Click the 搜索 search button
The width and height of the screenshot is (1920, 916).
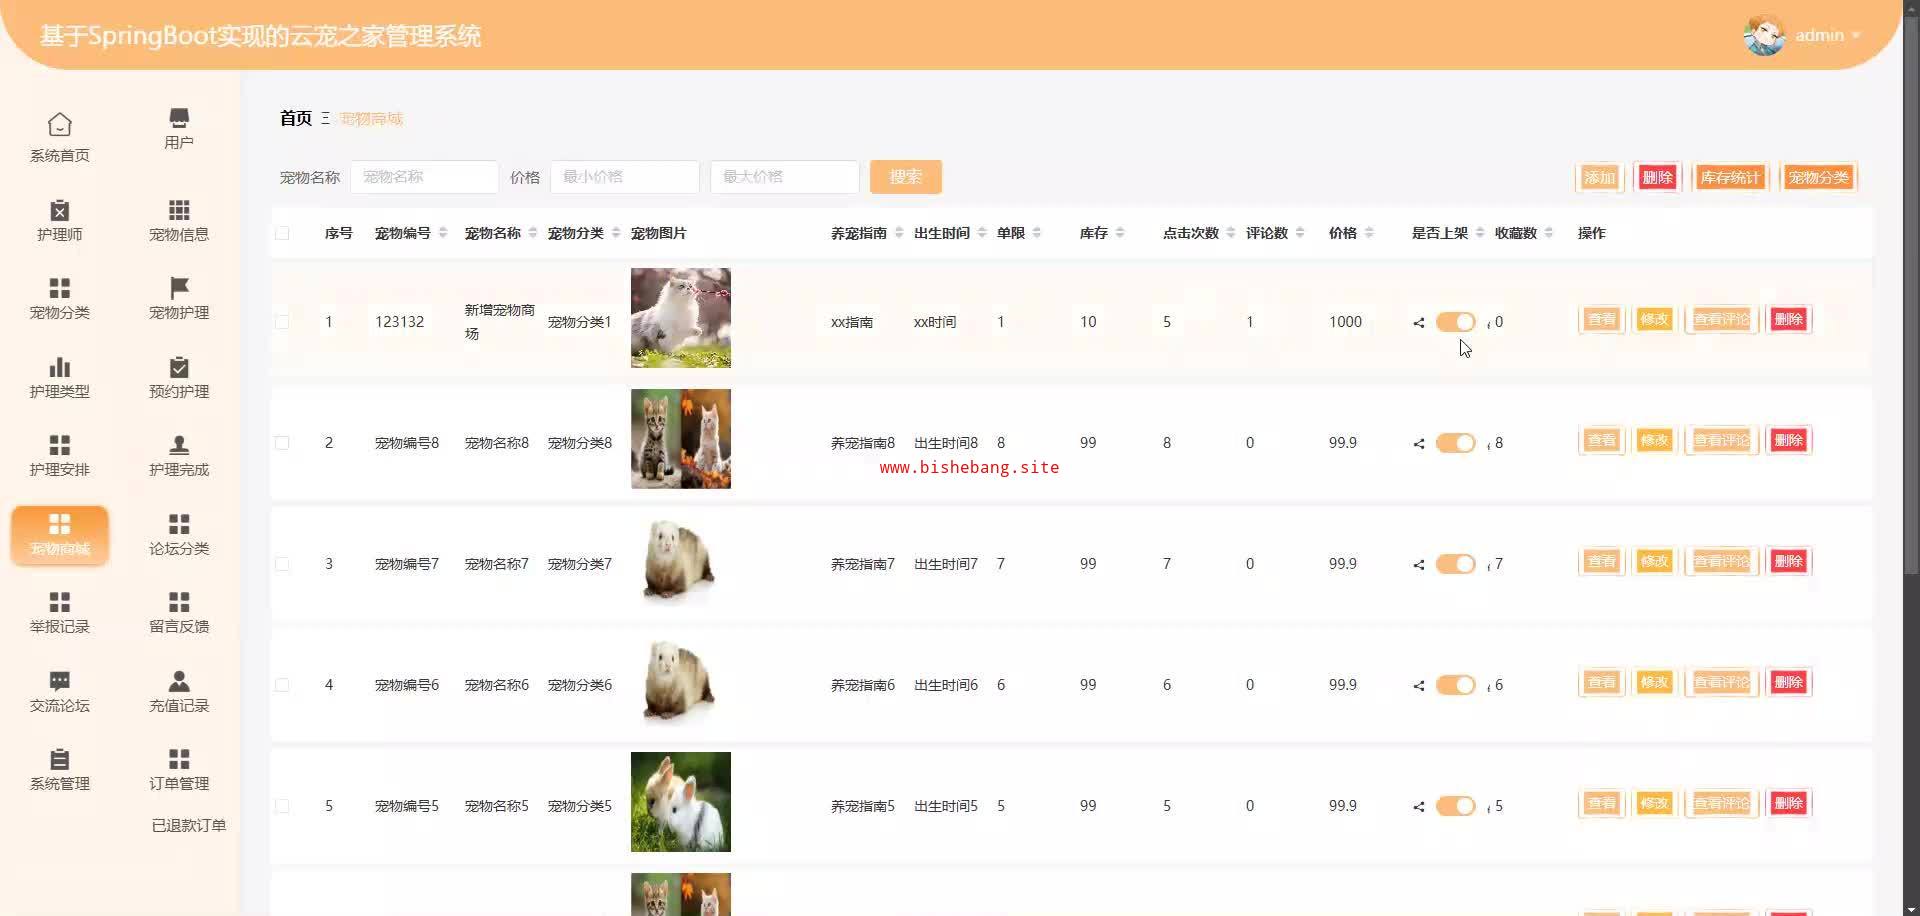pyautogui.click(x=905, y=177)
